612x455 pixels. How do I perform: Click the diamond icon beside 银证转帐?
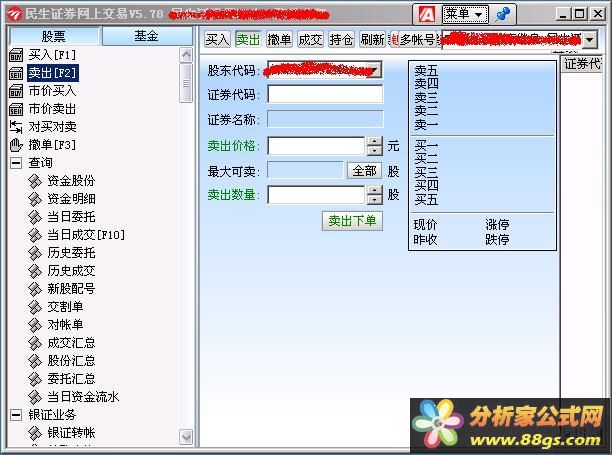(x=35, y=433)
